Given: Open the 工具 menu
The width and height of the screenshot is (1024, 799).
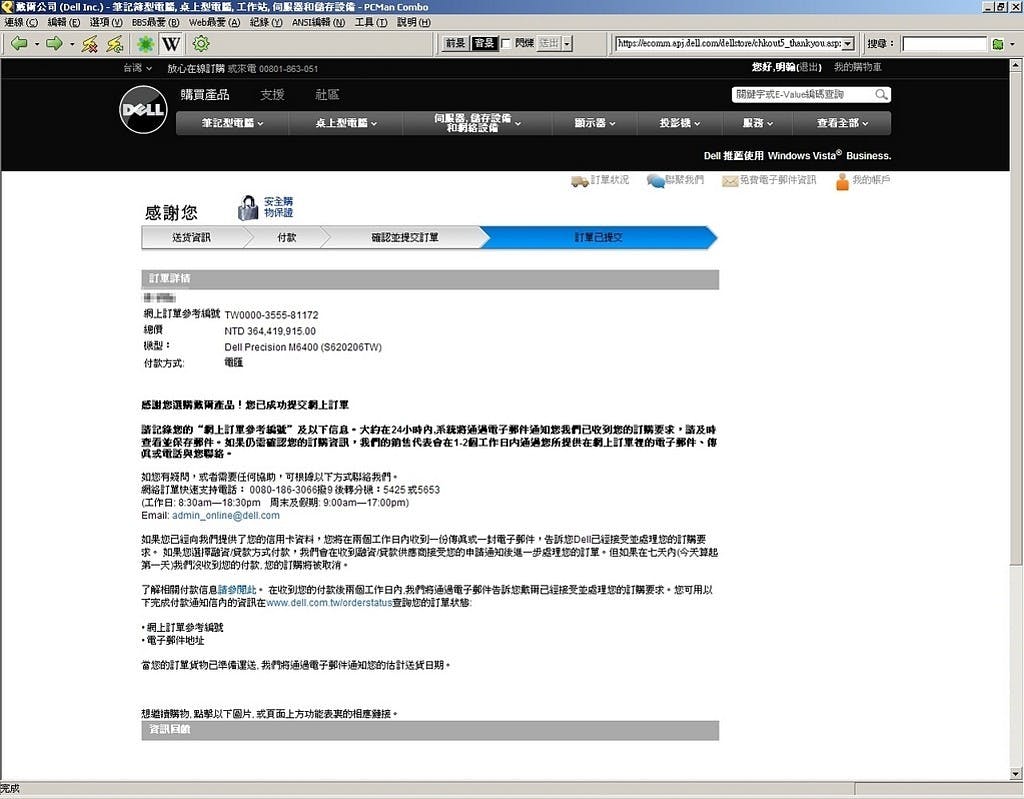Looking at the screenshot, I should (x=371, y=22).
